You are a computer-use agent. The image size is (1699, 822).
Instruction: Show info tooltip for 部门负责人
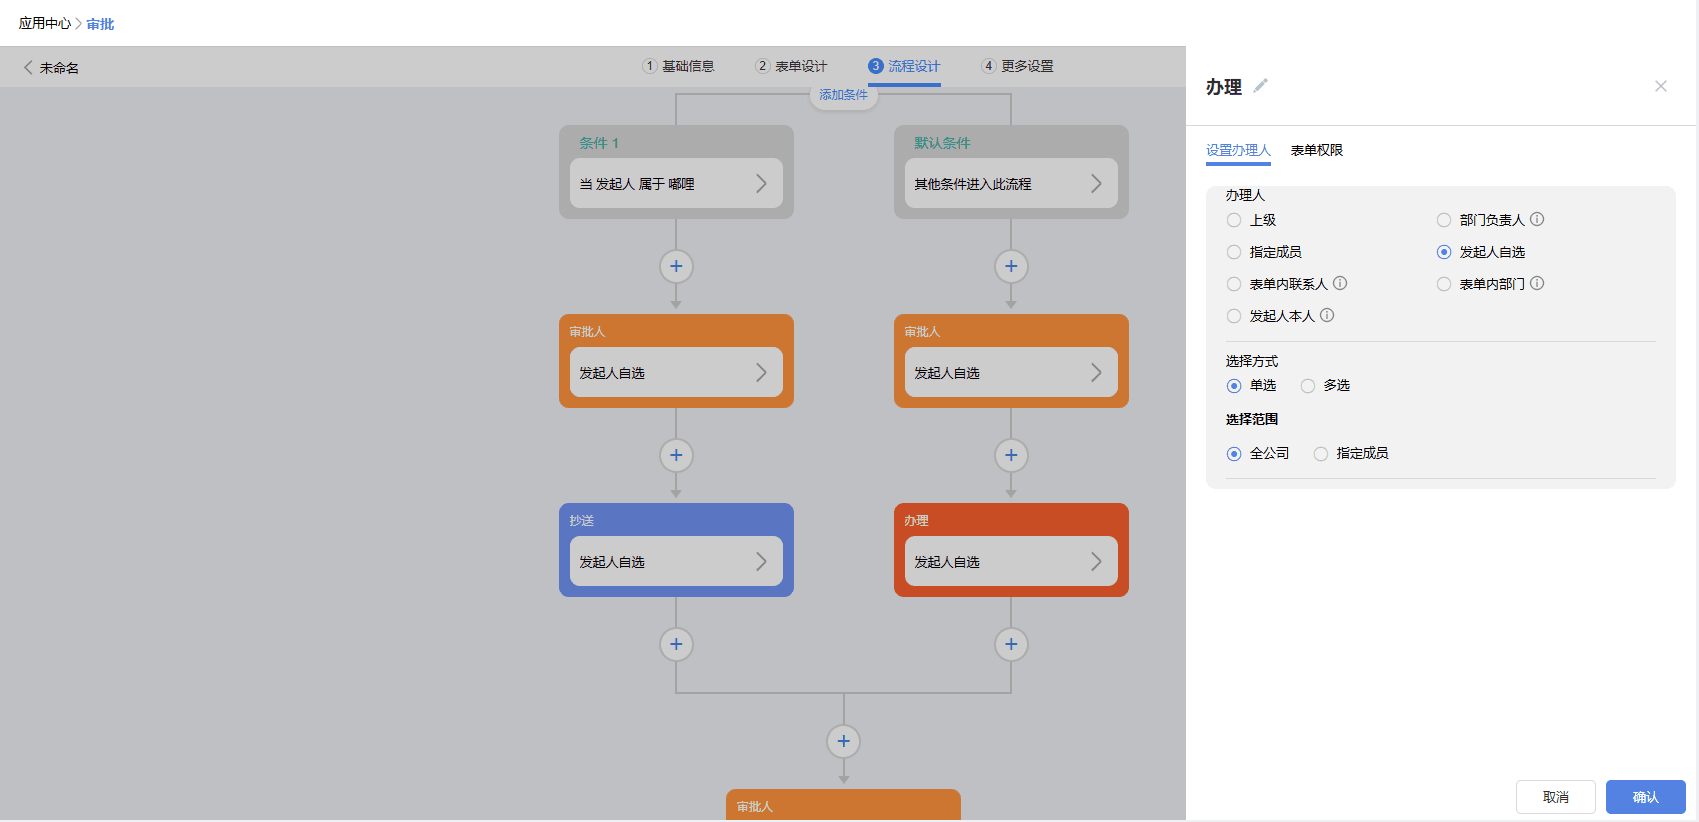click(x=1537, y=219)
